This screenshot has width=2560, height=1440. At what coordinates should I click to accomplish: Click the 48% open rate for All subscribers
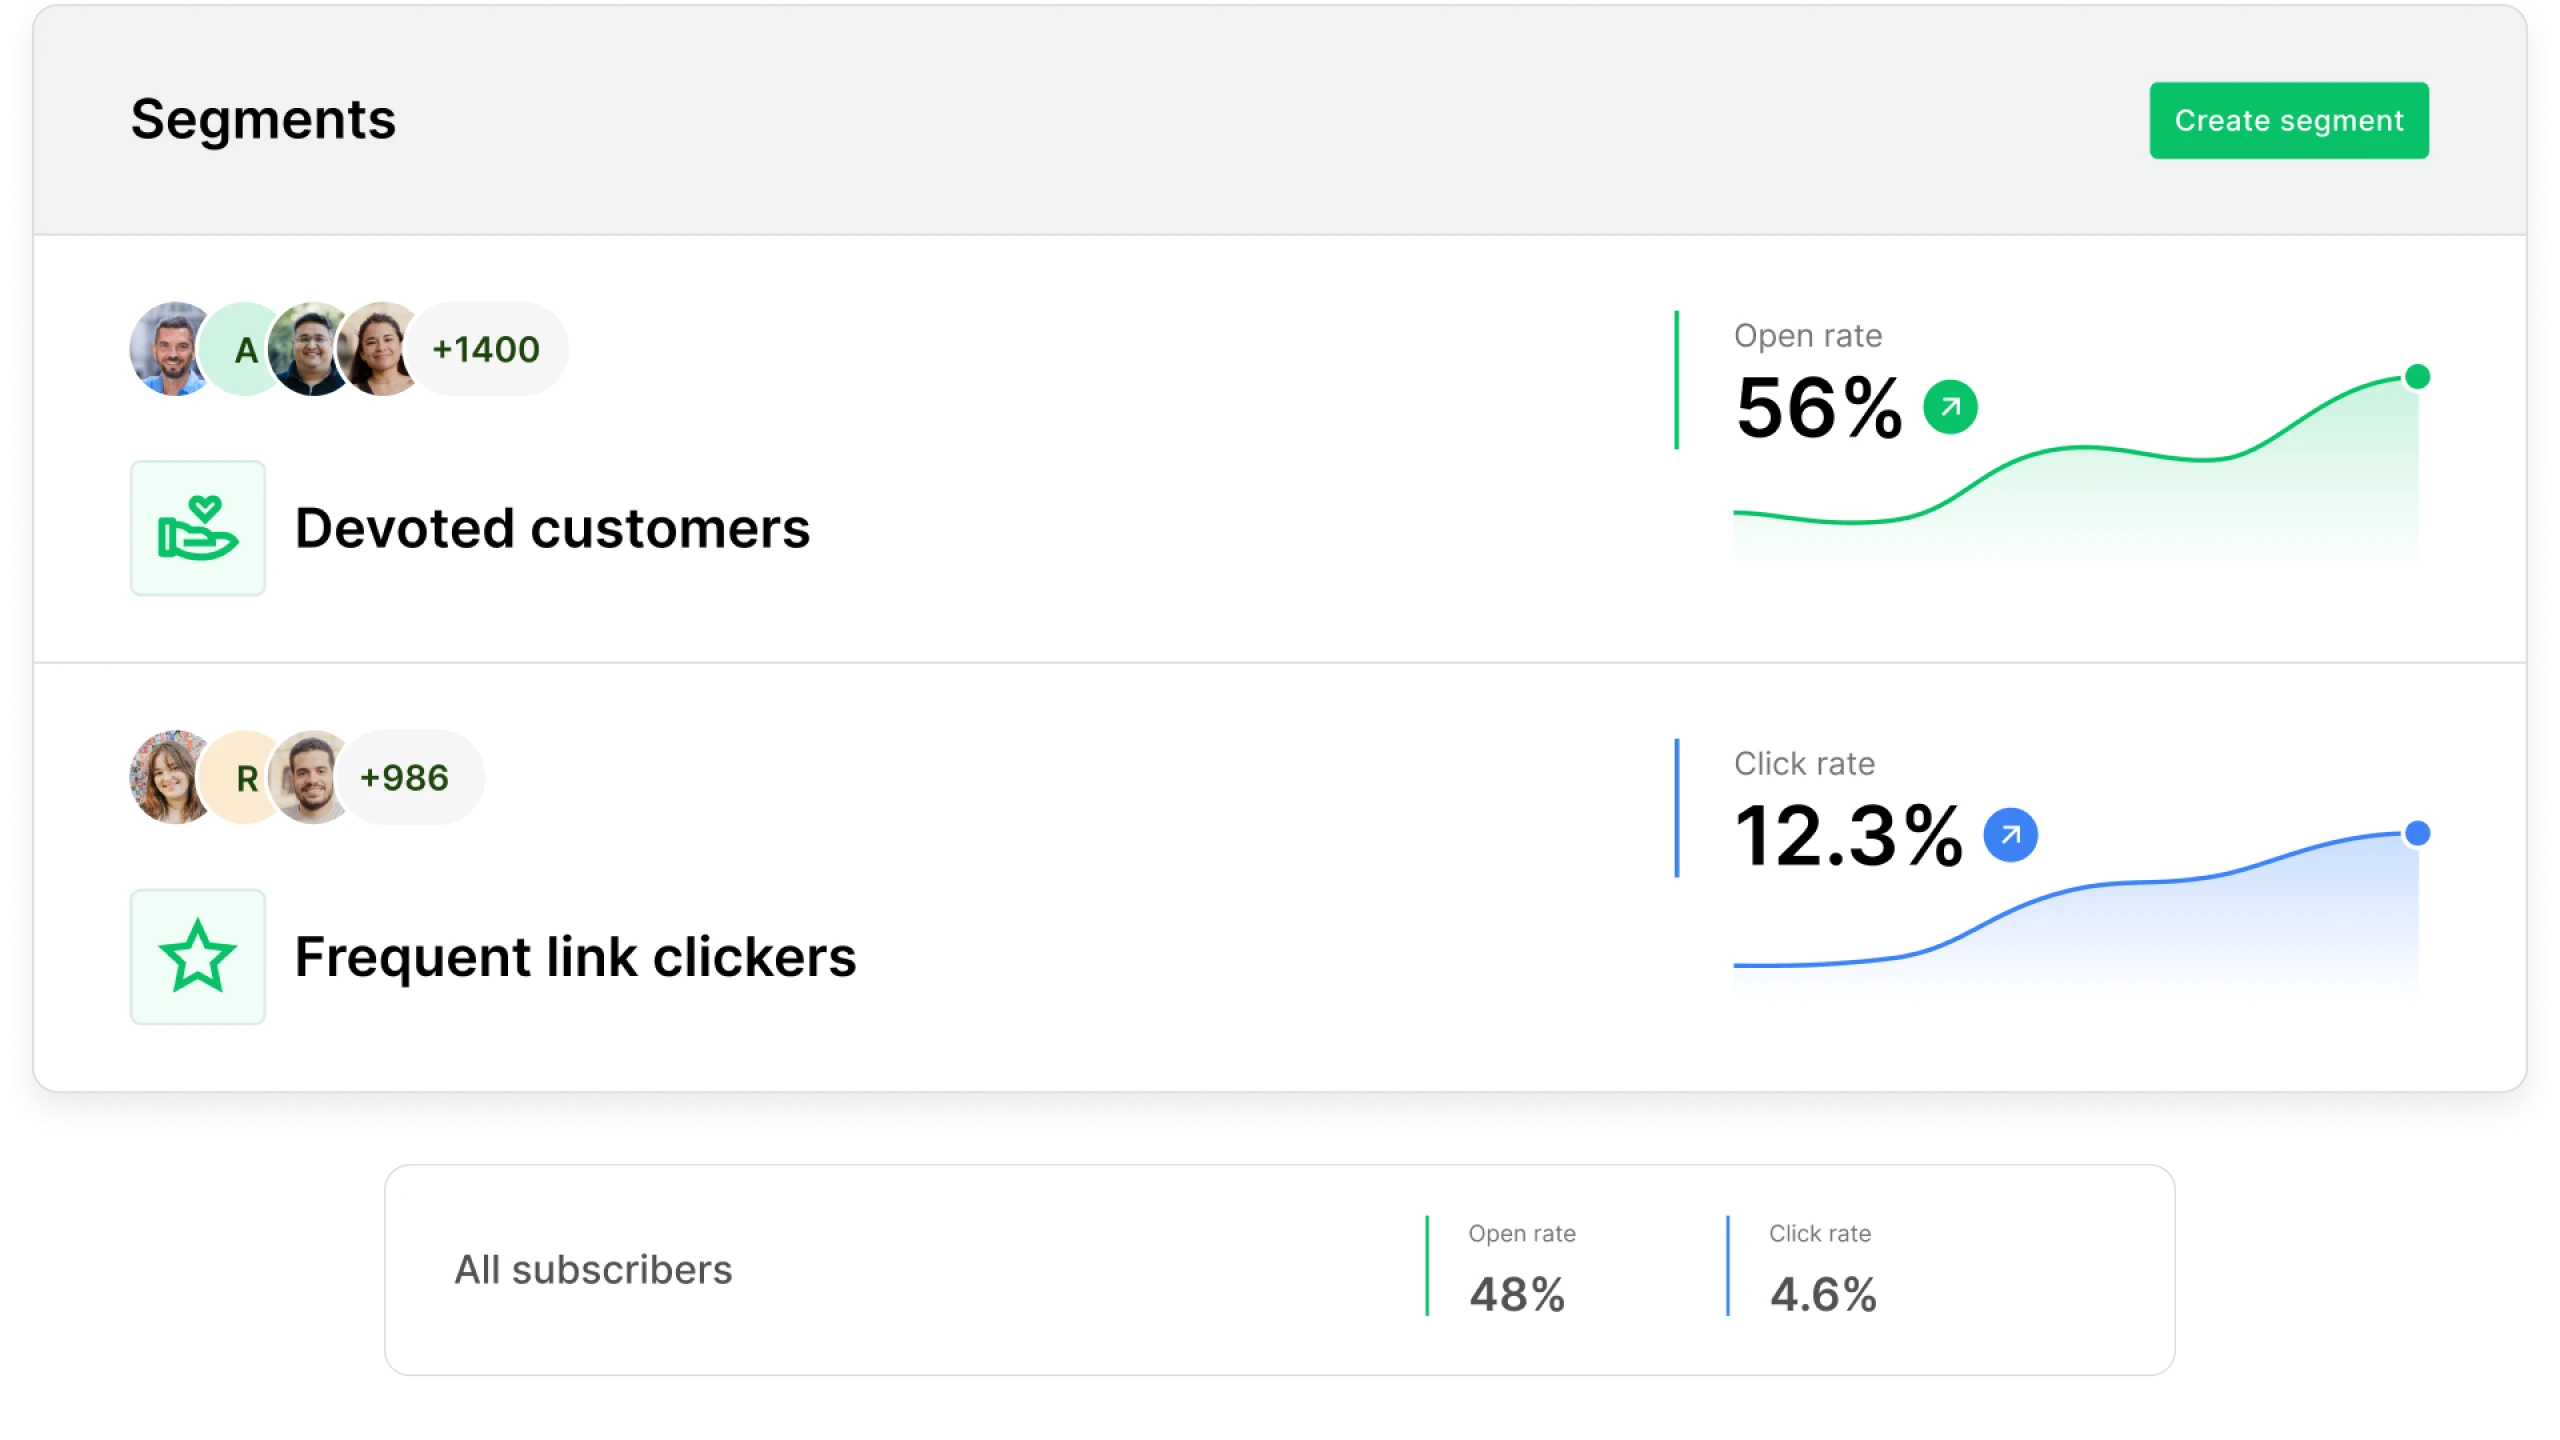click(1517, 1294)
